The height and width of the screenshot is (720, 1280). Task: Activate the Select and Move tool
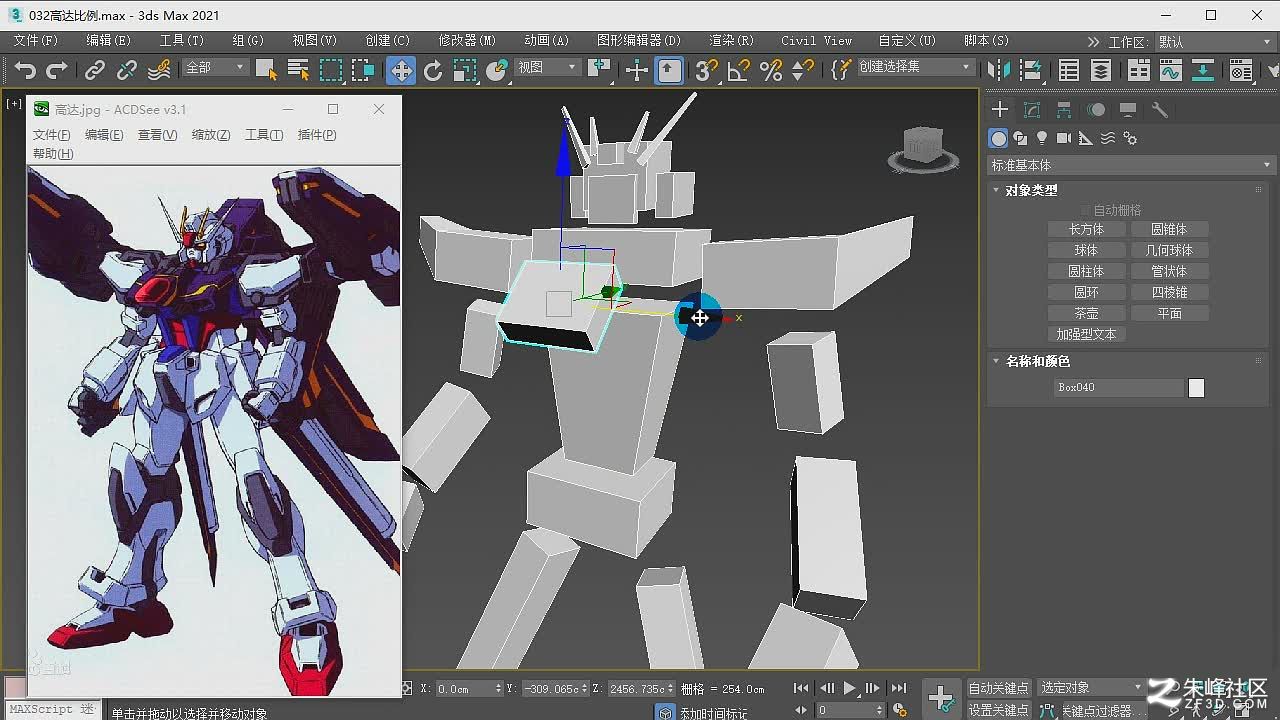[401, 70]
